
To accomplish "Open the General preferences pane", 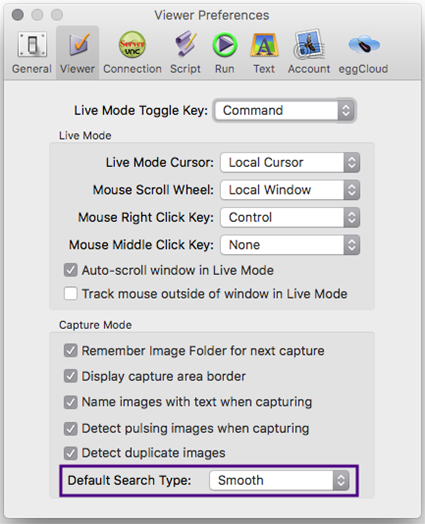I will pos(32,52).
